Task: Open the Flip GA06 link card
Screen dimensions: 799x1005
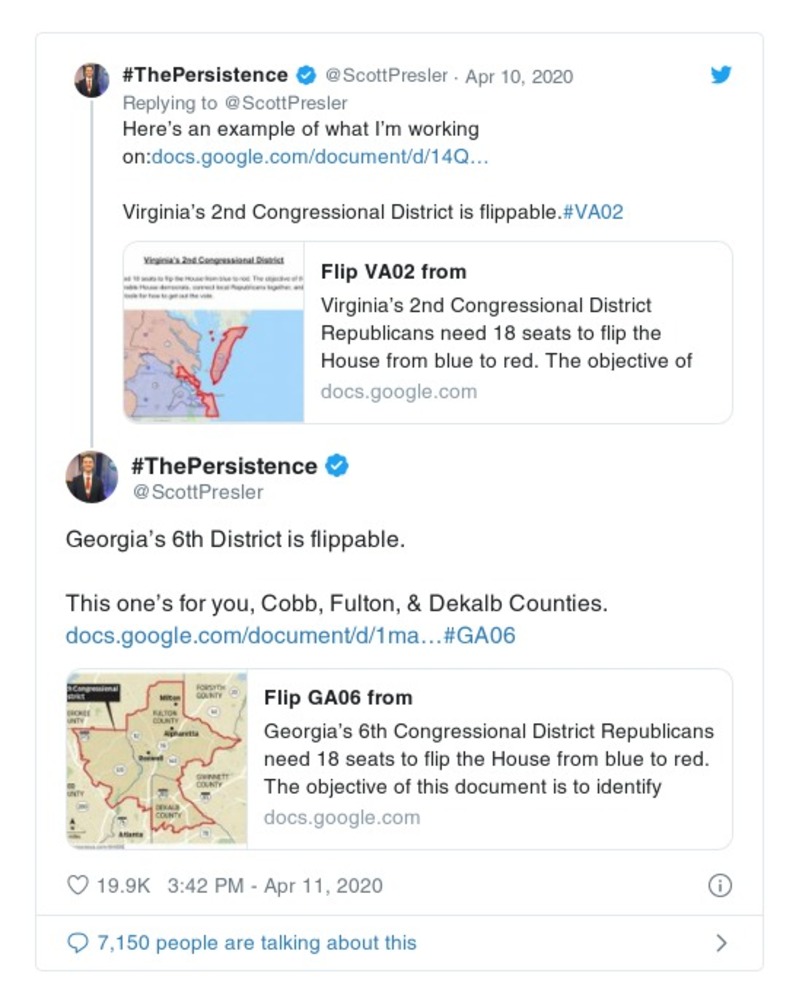Action: [489, 759]
